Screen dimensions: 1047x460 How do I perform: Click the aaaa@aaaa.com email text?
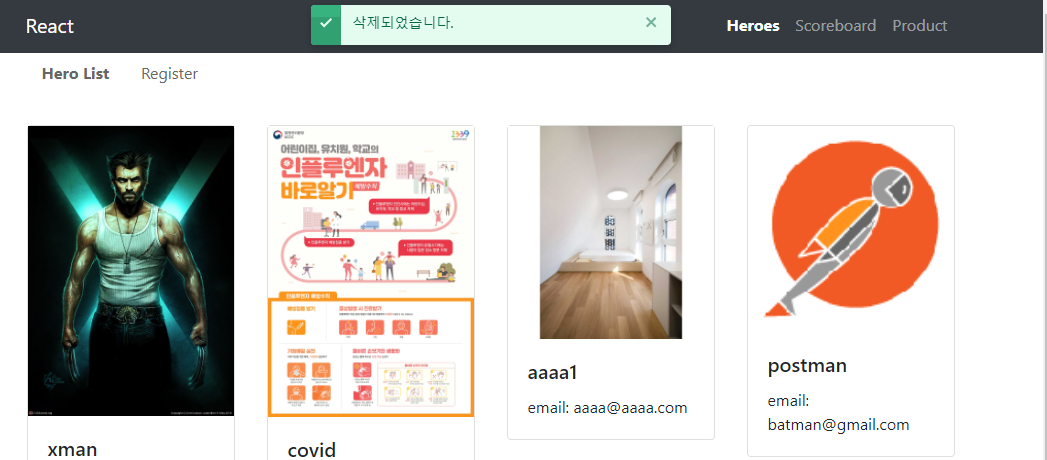[607, 407]
